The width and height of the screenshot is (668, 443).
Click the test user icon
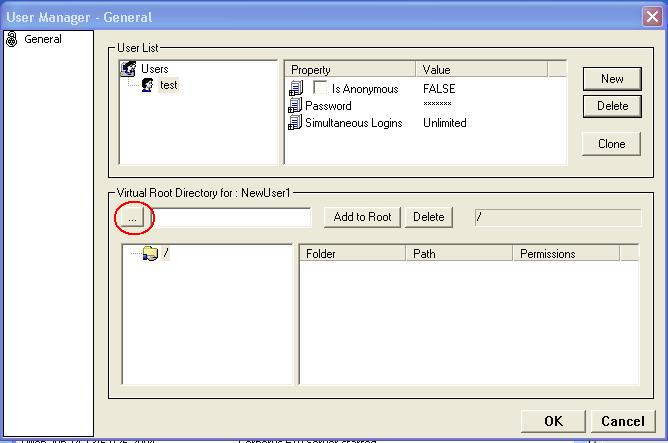[148, 86]
